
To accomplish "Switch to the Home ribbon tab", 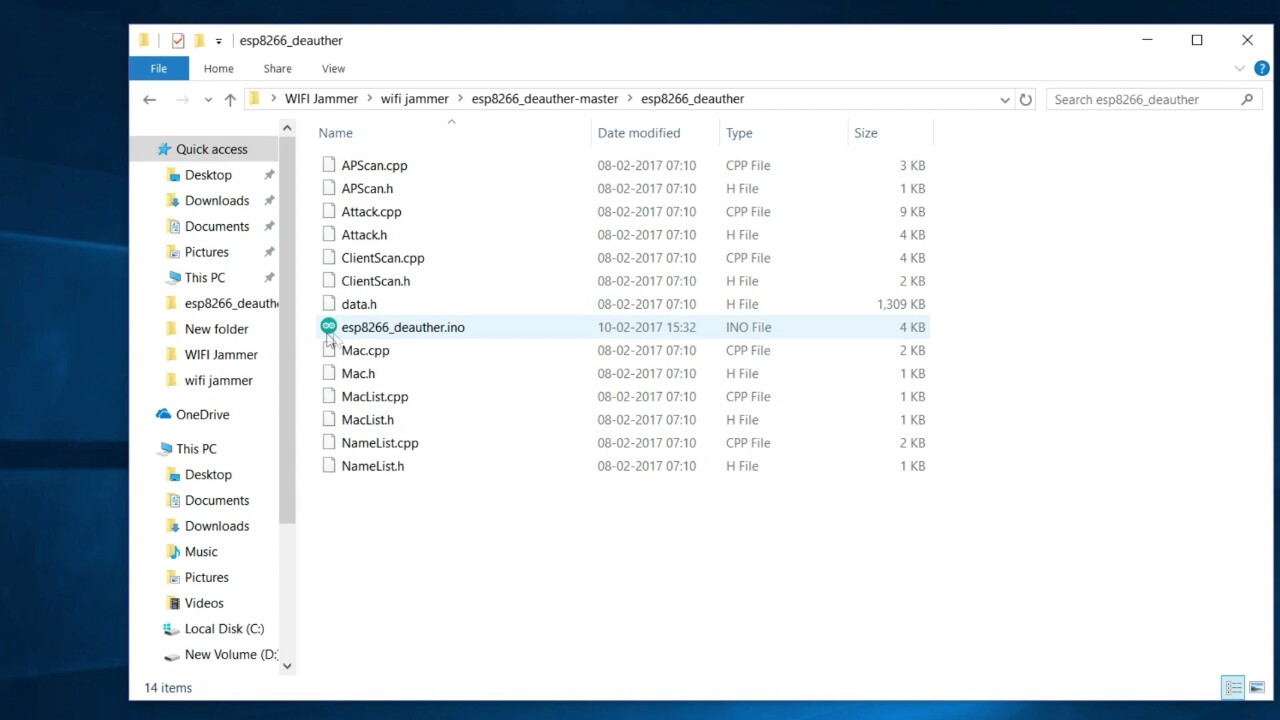I will (x=218, y=68).
